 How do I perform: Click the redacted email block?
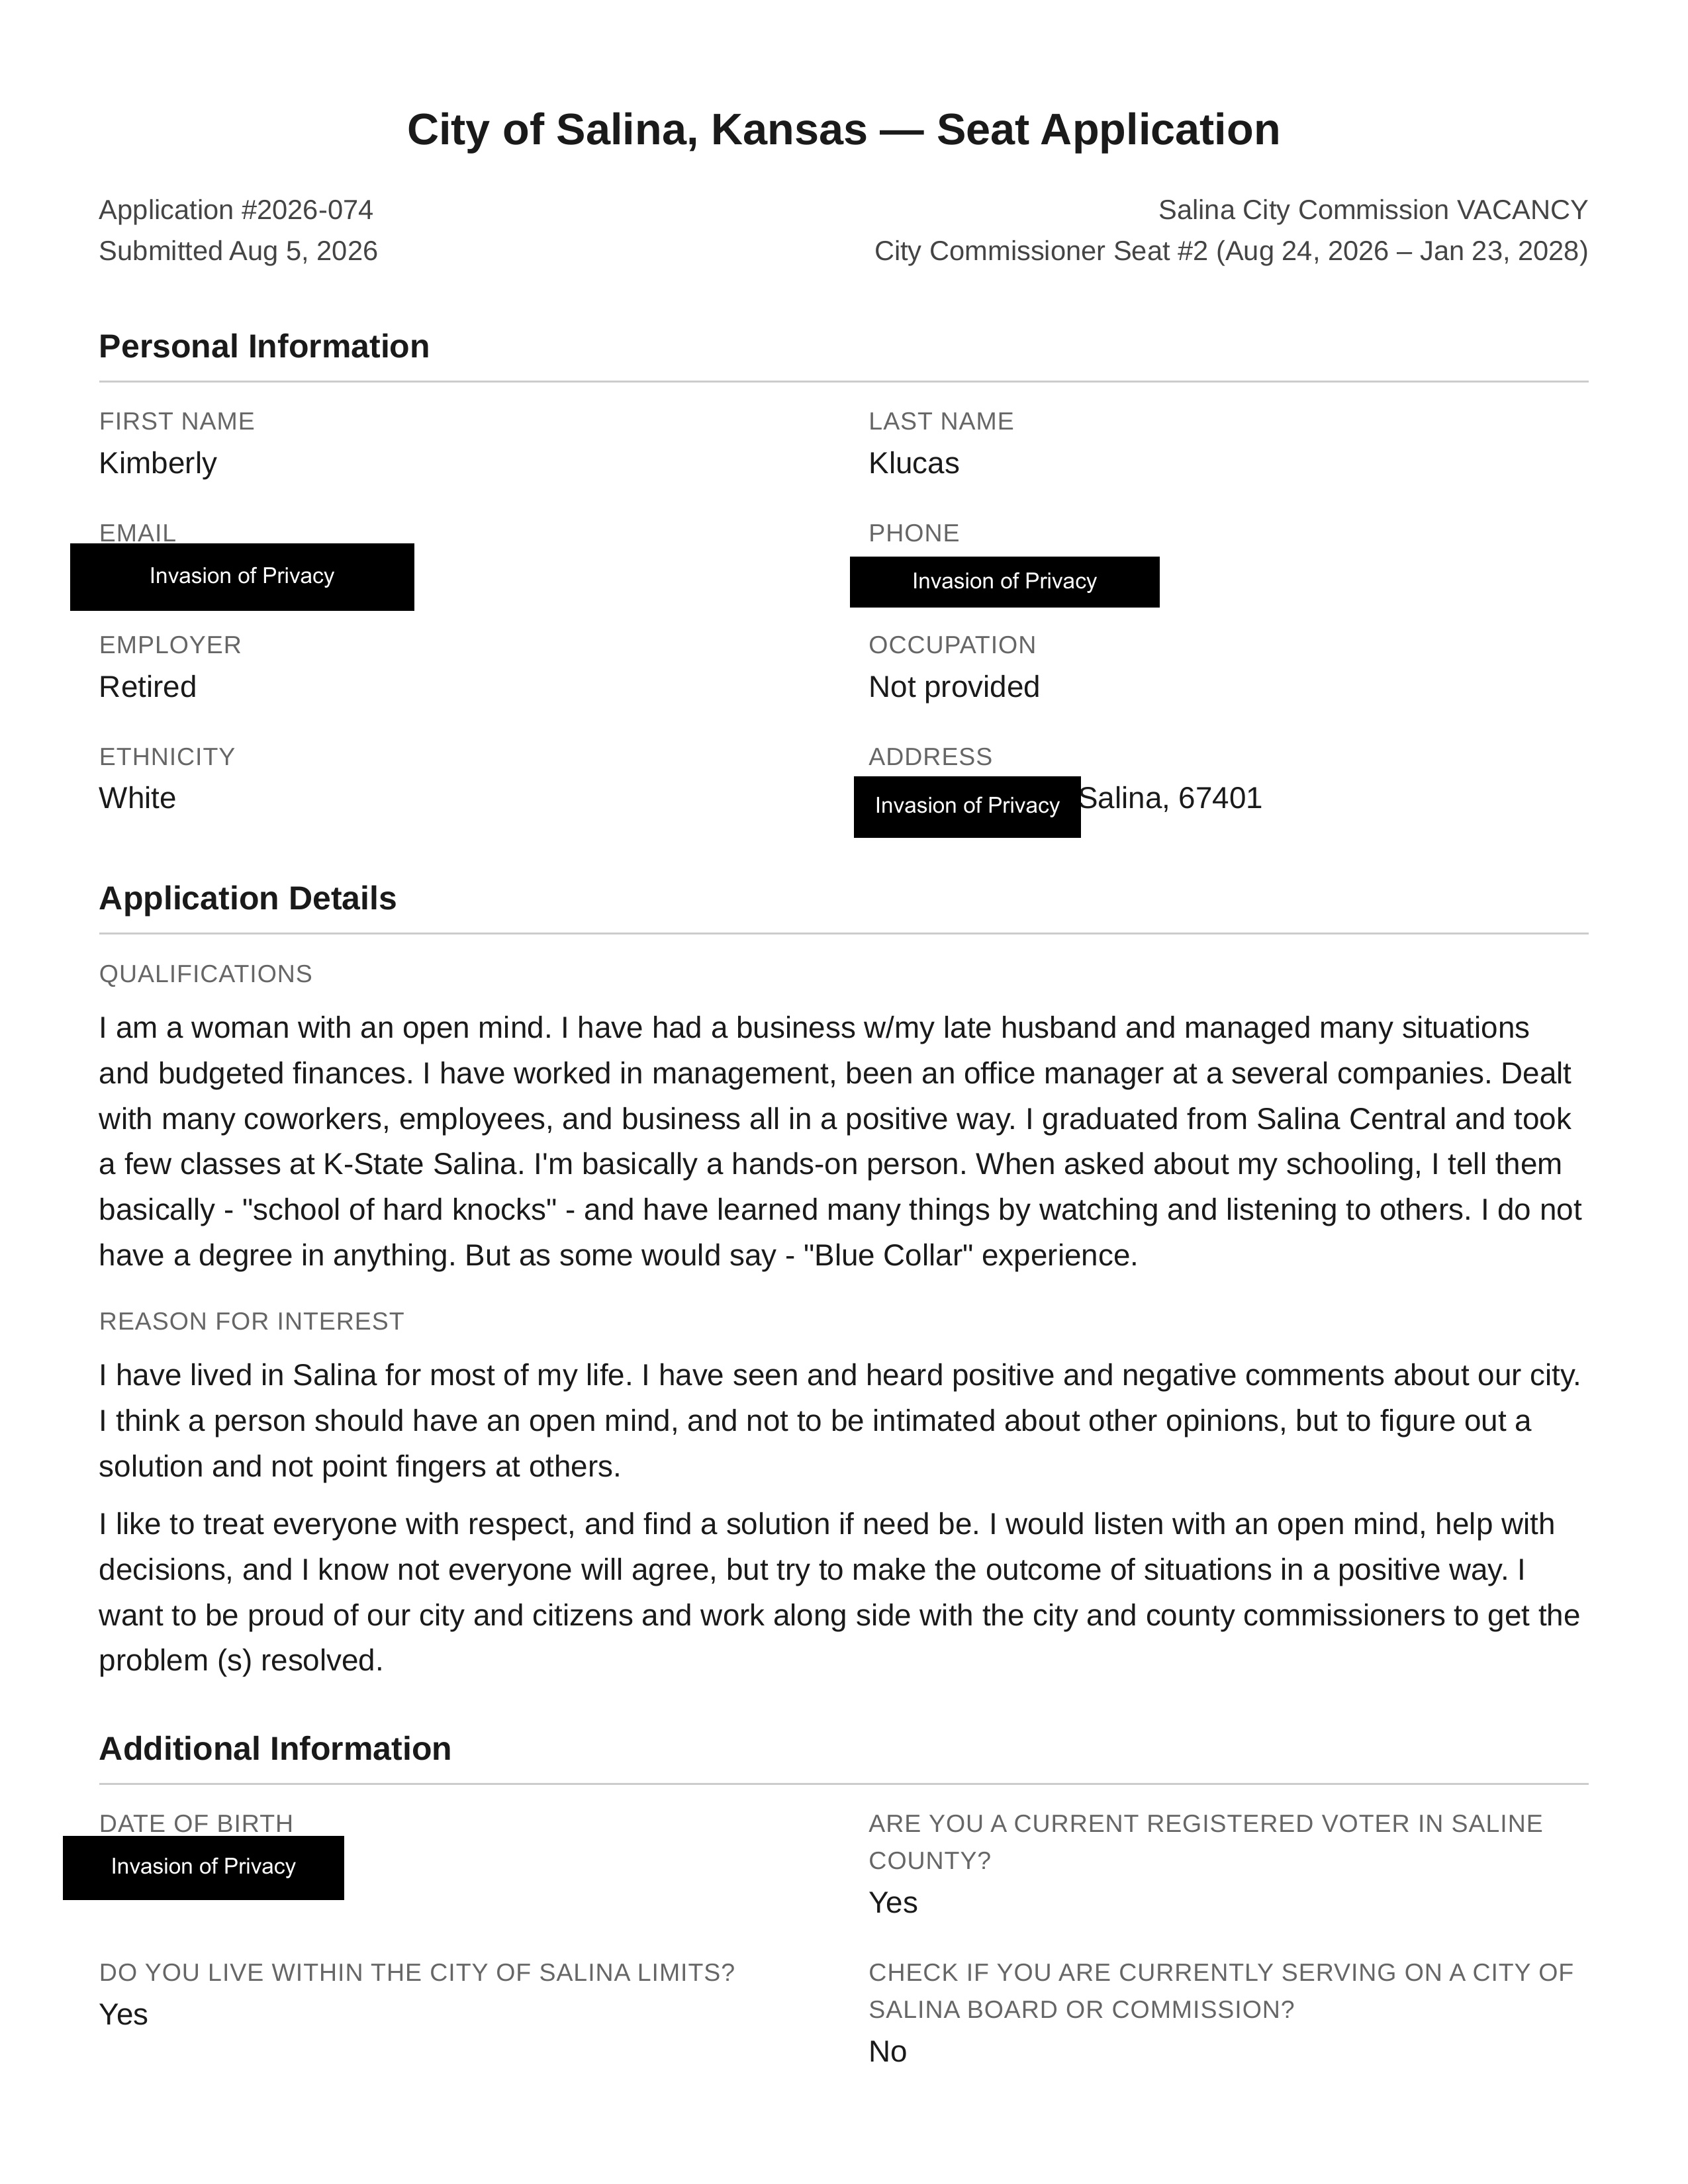click(x=242, y=577)
